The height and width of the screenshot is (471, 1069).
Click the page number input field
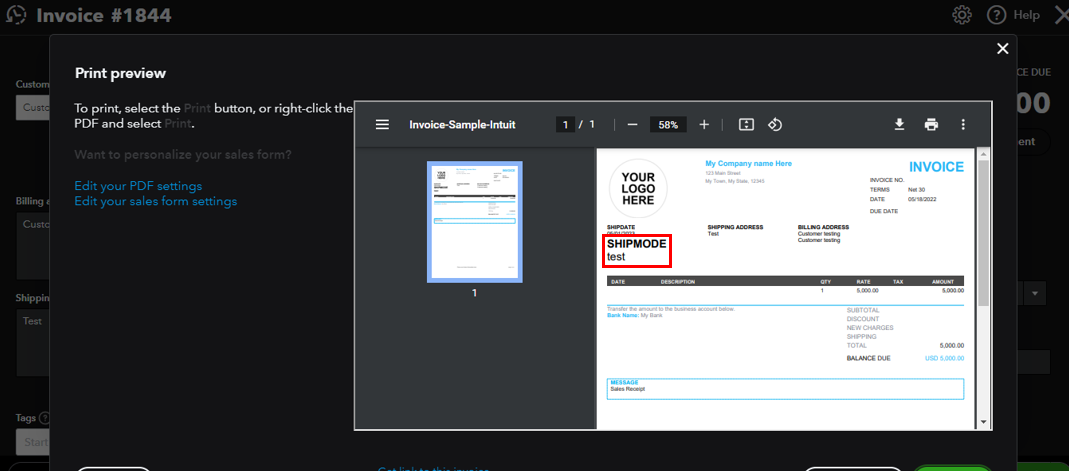coord(566,125)
